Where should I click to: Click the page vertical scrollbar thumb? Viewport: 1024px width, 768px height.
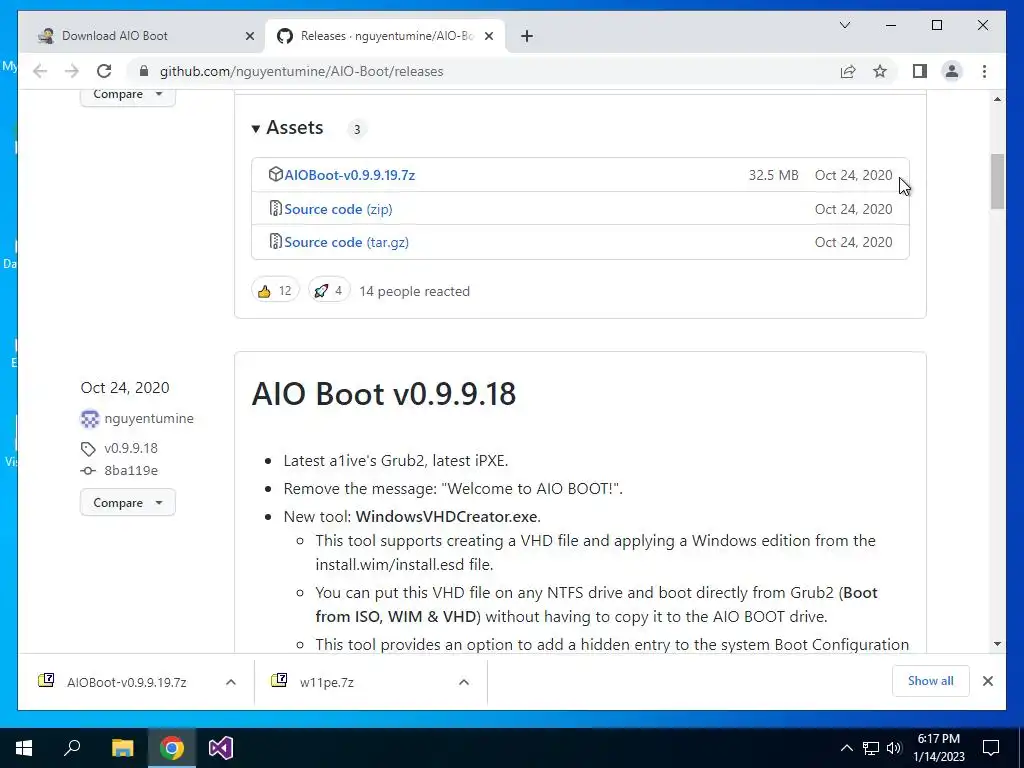997,182
